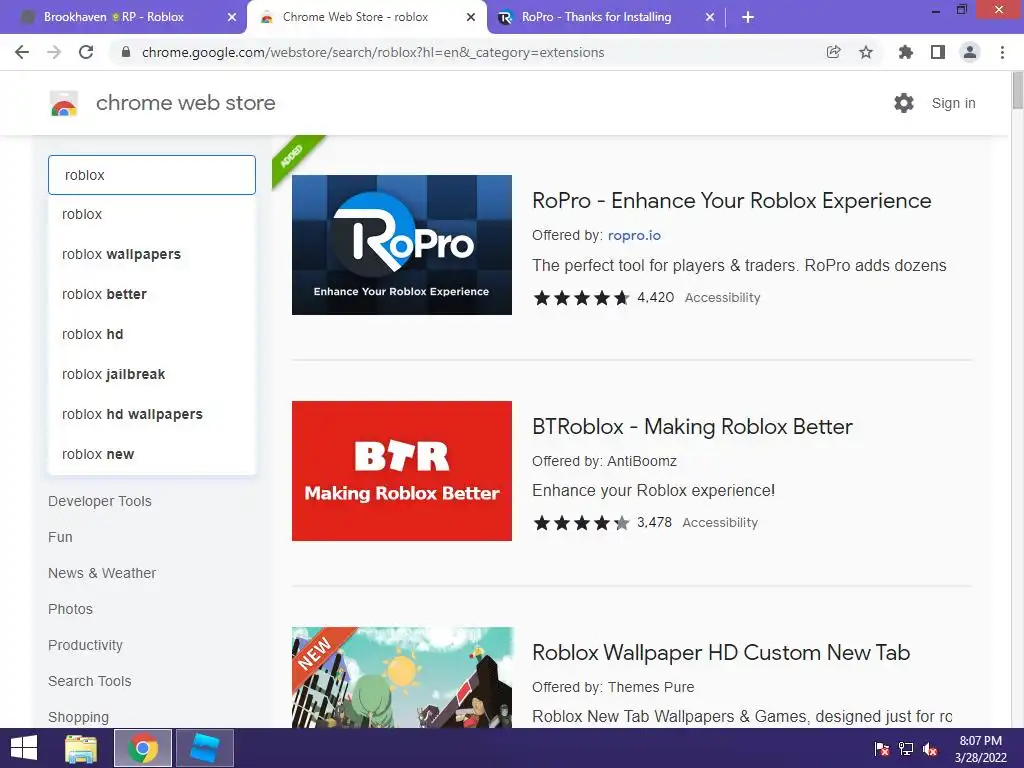
Task: Open the Roblox app in taskbar
Action: click(204, 748)
